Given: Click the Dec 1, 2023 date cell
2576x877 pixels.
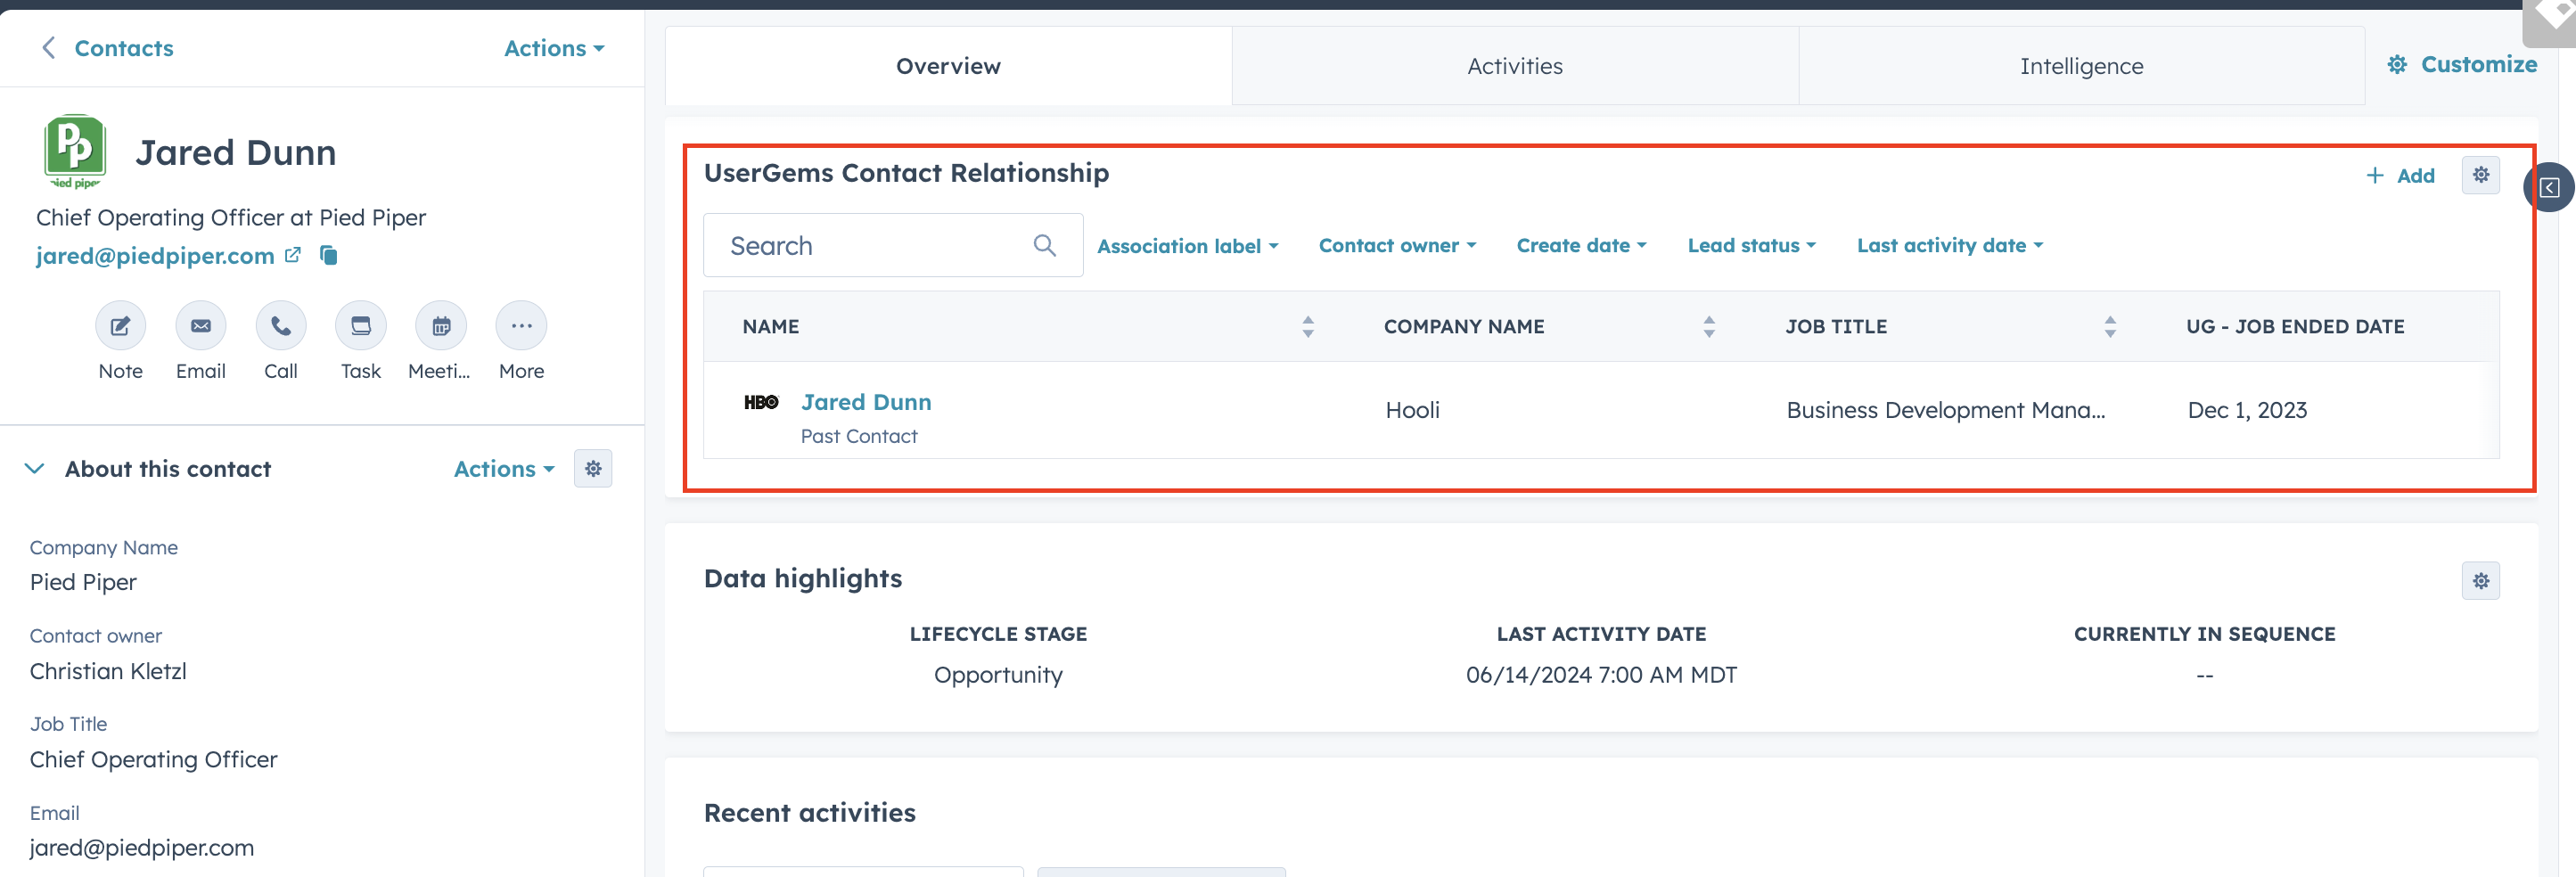Looking at the screenshot, I should [x=2247, y=410].
